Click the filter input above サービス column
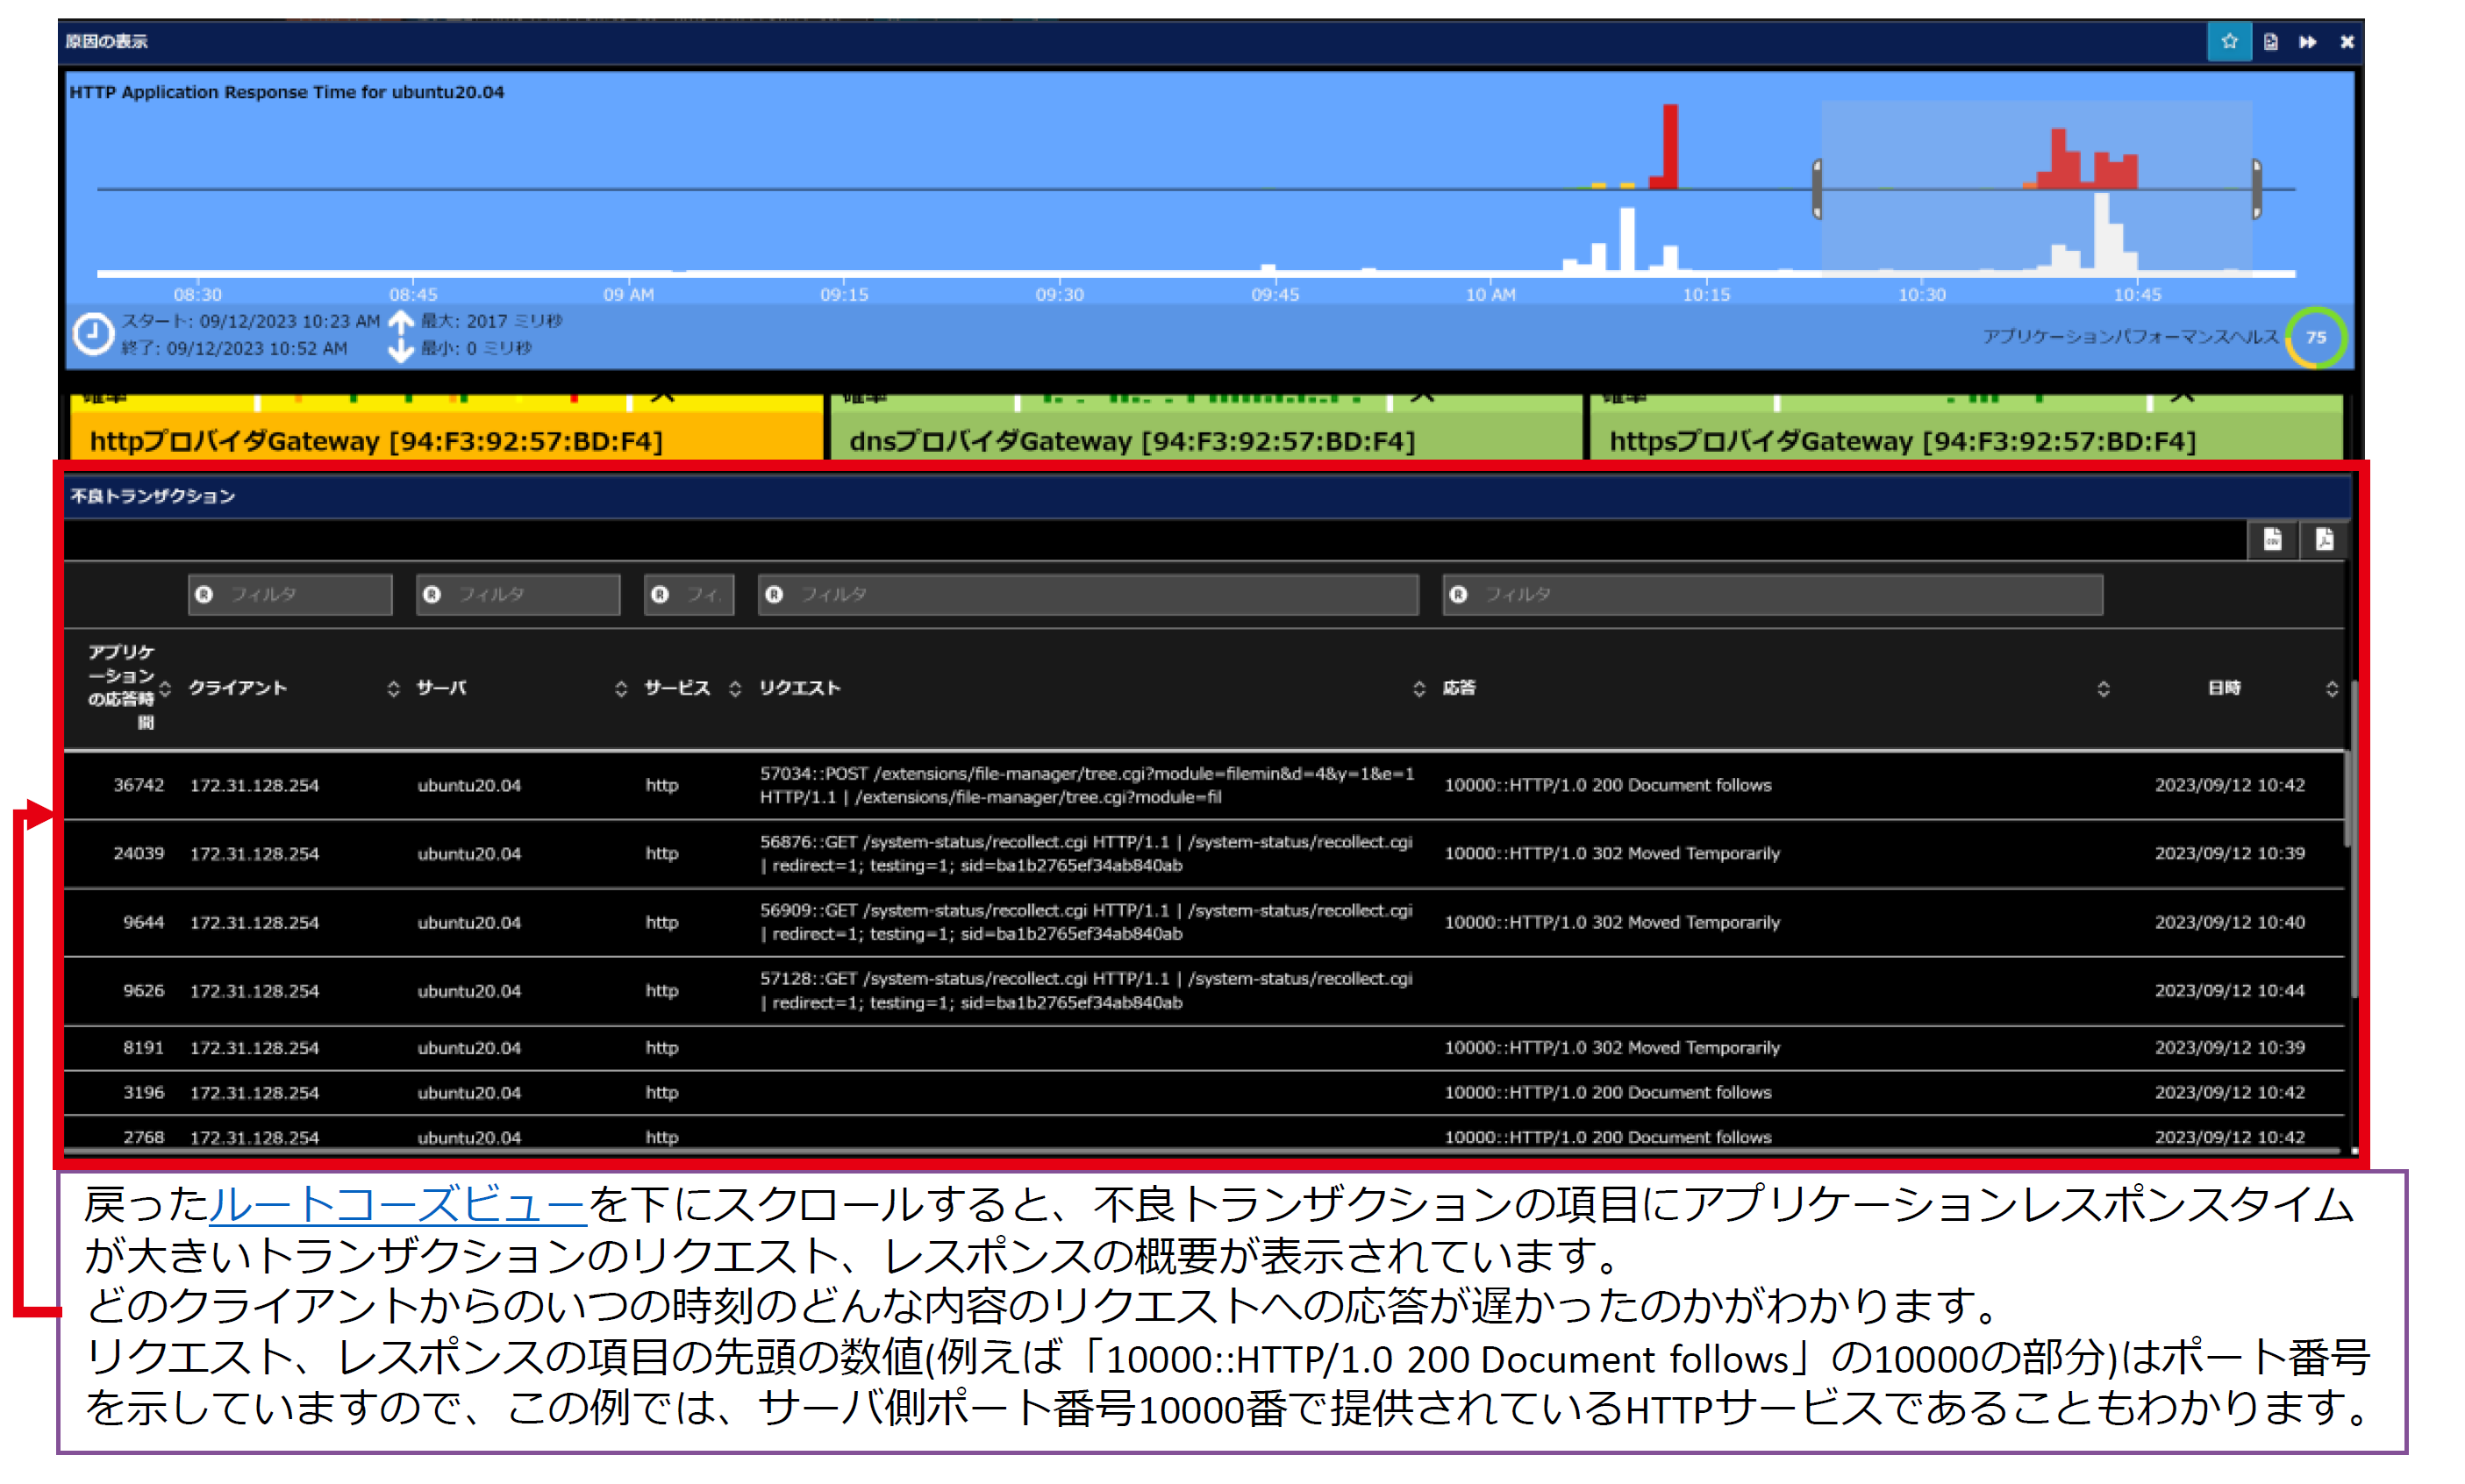The height and width of the screenshot is (1484, 2465). pos(689,595)
